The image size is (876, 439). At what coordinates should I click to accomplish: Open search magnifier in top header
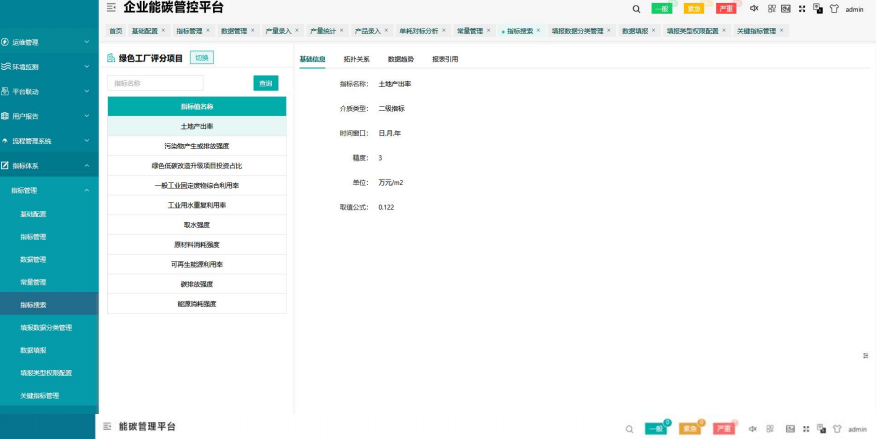coord(636,9)
